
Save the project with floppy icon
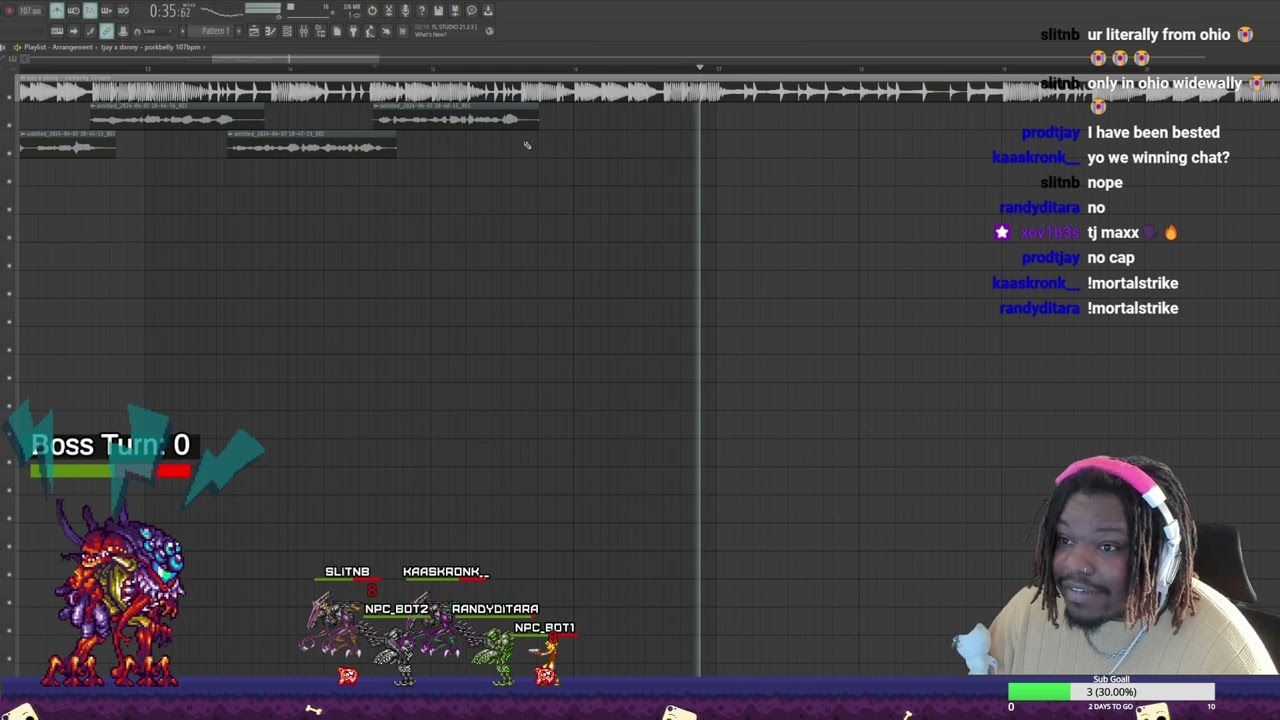click(x=438, y=10)
